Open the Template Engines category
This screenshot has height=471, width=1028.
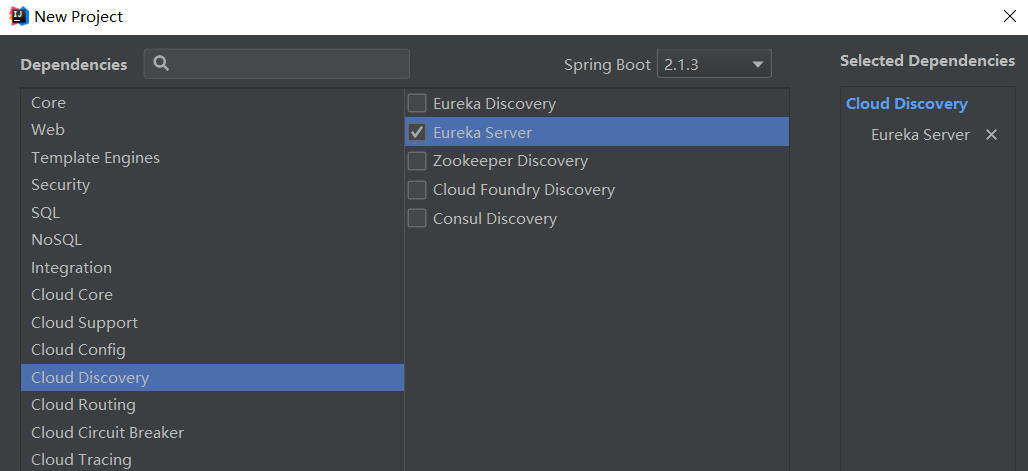[212, 157]
